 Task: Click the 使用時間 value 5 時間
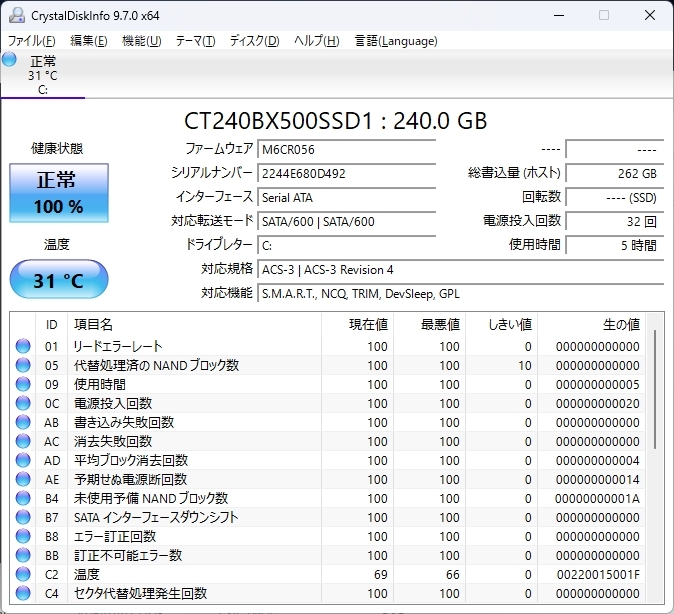point(615,246)
